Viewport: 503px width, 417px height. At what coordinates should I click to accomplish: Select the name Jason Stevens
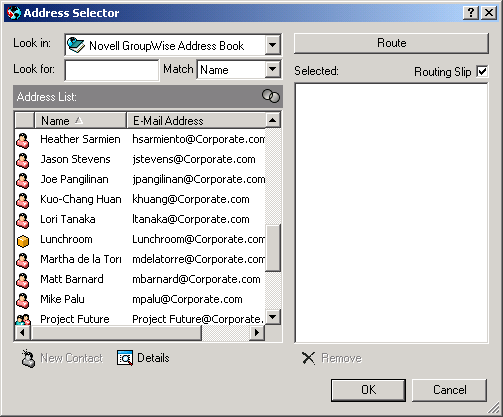(75, 159)
